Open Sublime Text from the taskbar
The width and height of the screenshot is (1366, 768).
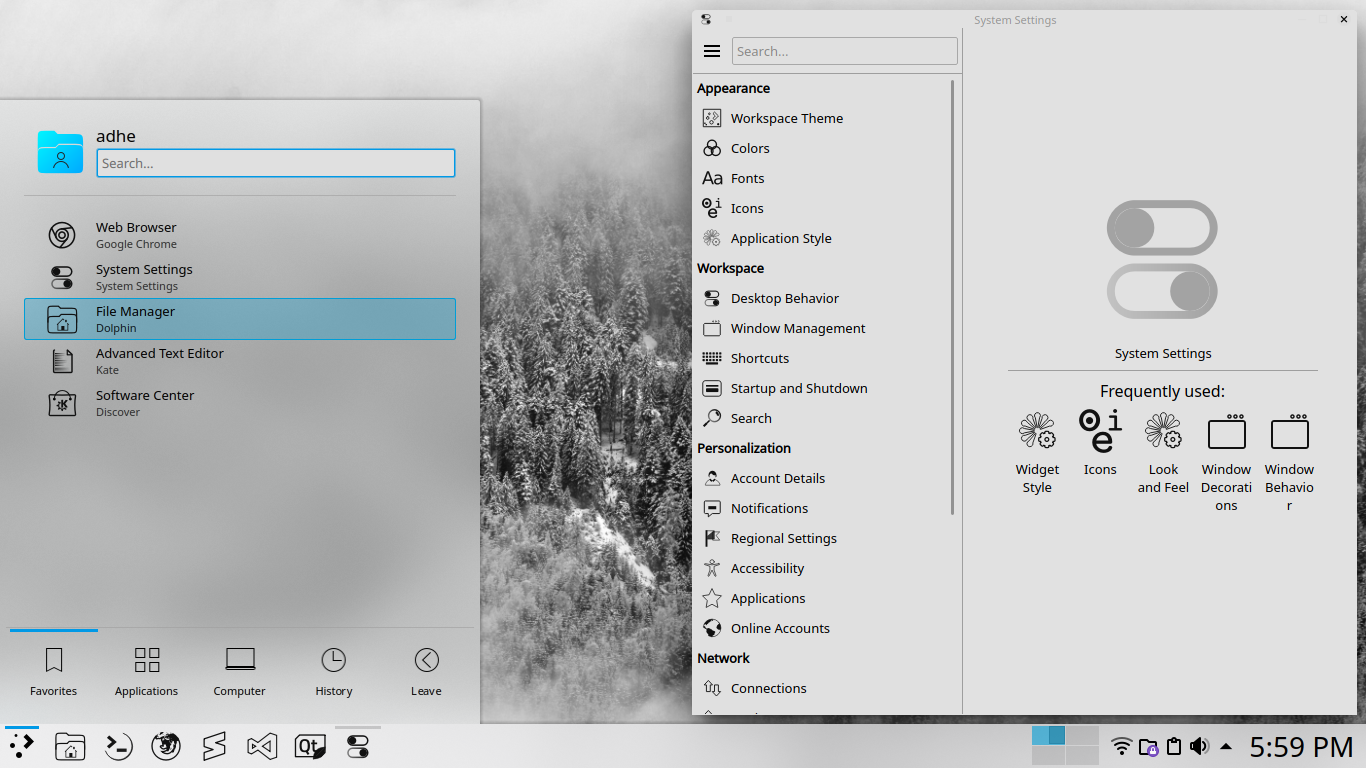tap(214, 746)
